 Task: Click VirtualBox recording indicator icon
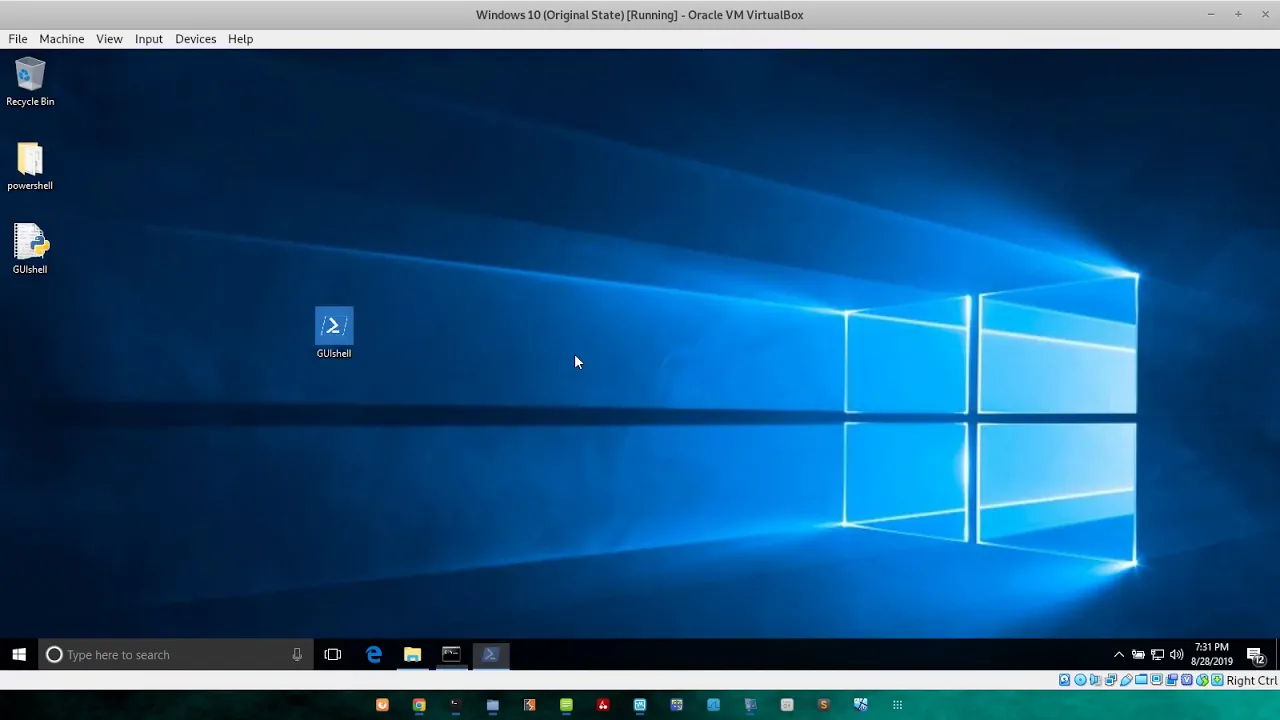click(x=1172, y=680)
